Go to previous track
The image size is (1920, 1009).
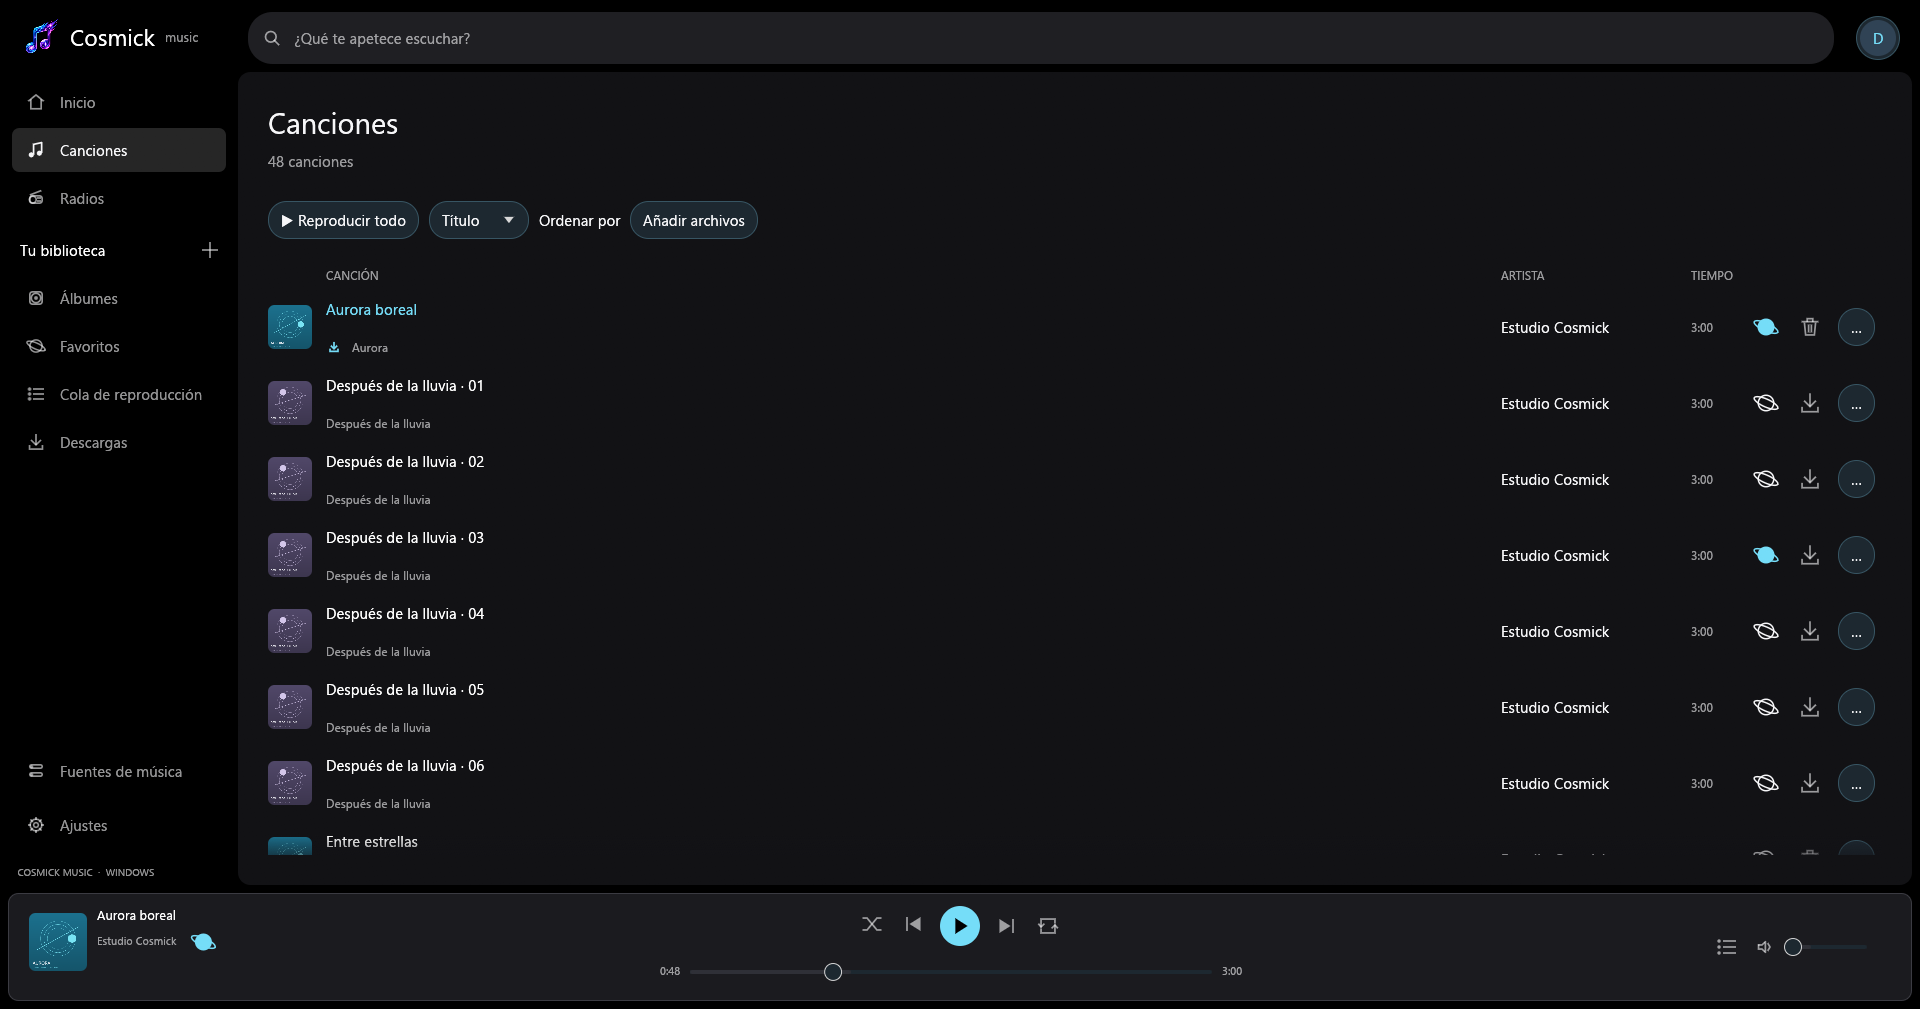[913, 925]
